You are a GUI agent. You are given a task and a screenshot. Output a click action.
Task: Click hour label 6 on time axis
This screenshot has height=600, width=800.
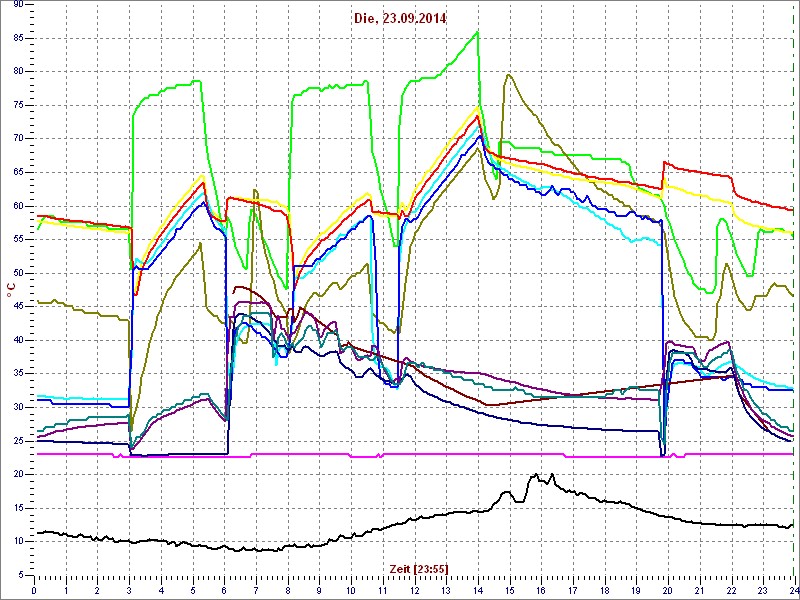tap(224, 591)
